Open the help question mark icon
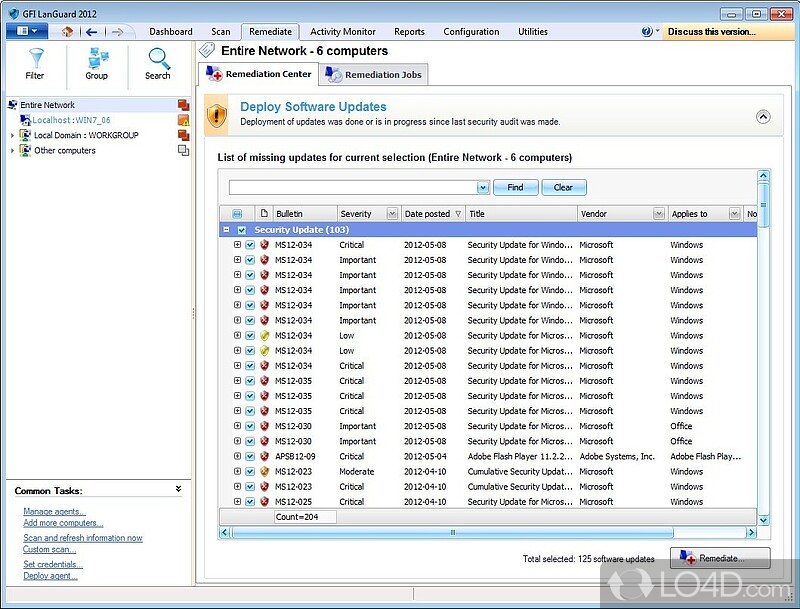Image resolution: width=800 pixels, height=609 pixels. (x=646, y=32)
